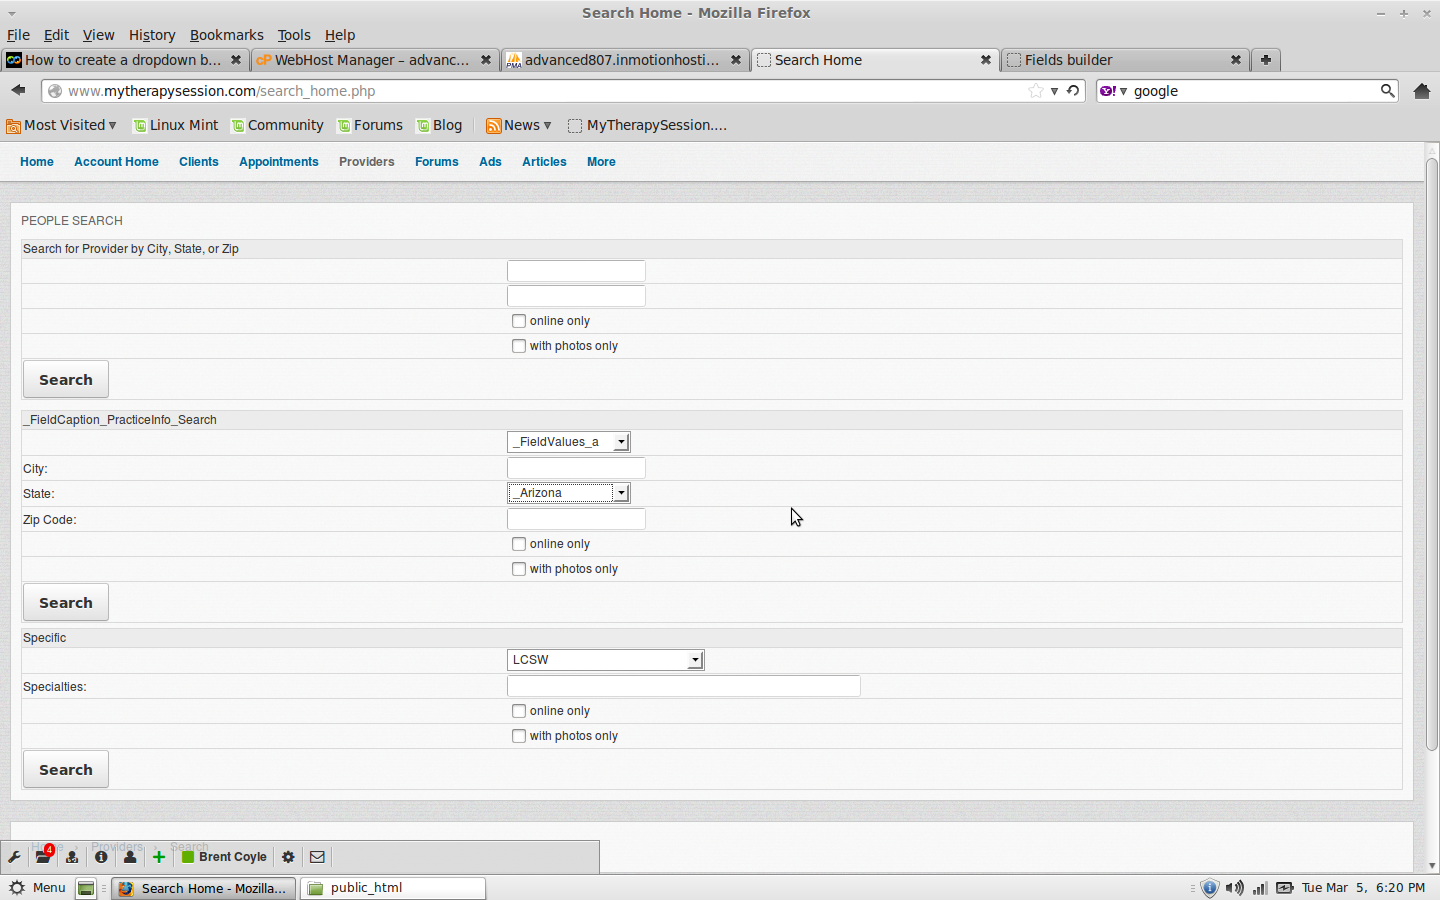This screenshot has height=900, width=1440.
Task: Switch to the Fields builder tab
Action: (x=1120, y=60)
